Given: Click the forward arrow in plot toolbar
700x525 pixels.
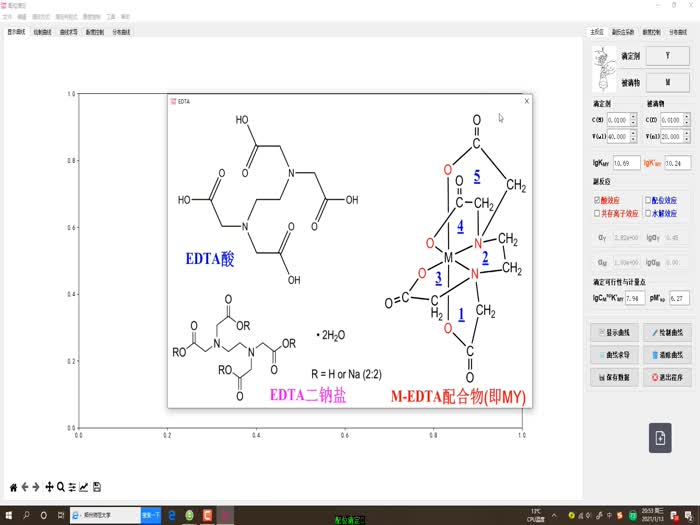Looking at the screenshot, I should coord(36,487).
